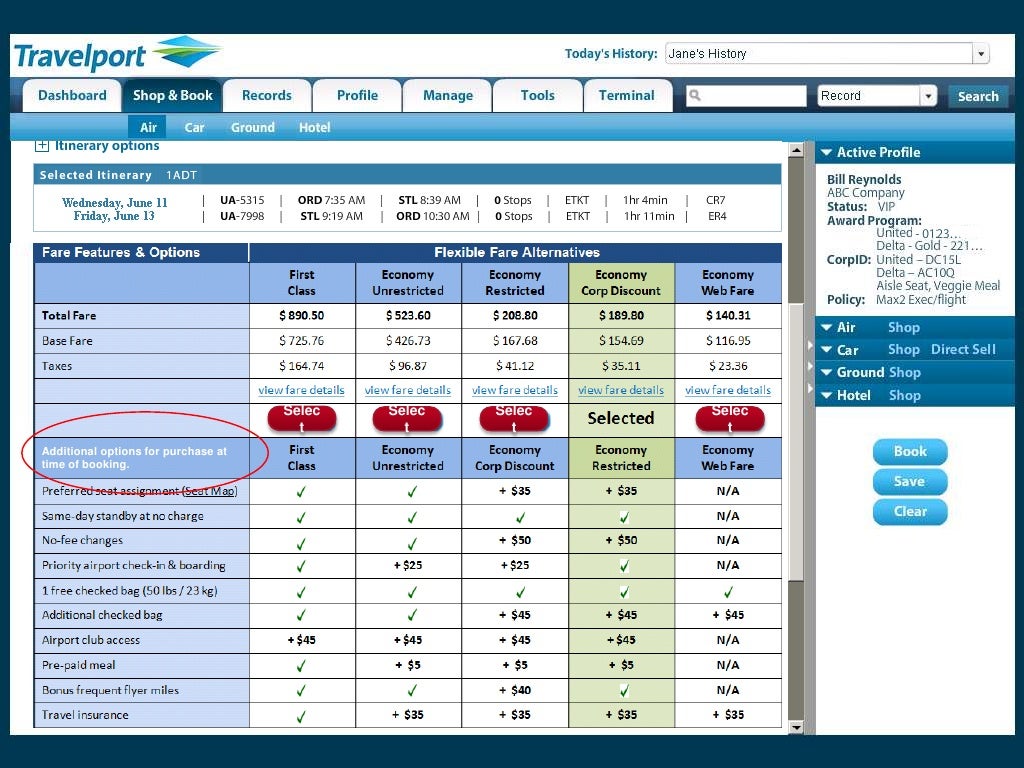Click 'Airport club access' row label
Screen dimensions: 1024x768
91,640
